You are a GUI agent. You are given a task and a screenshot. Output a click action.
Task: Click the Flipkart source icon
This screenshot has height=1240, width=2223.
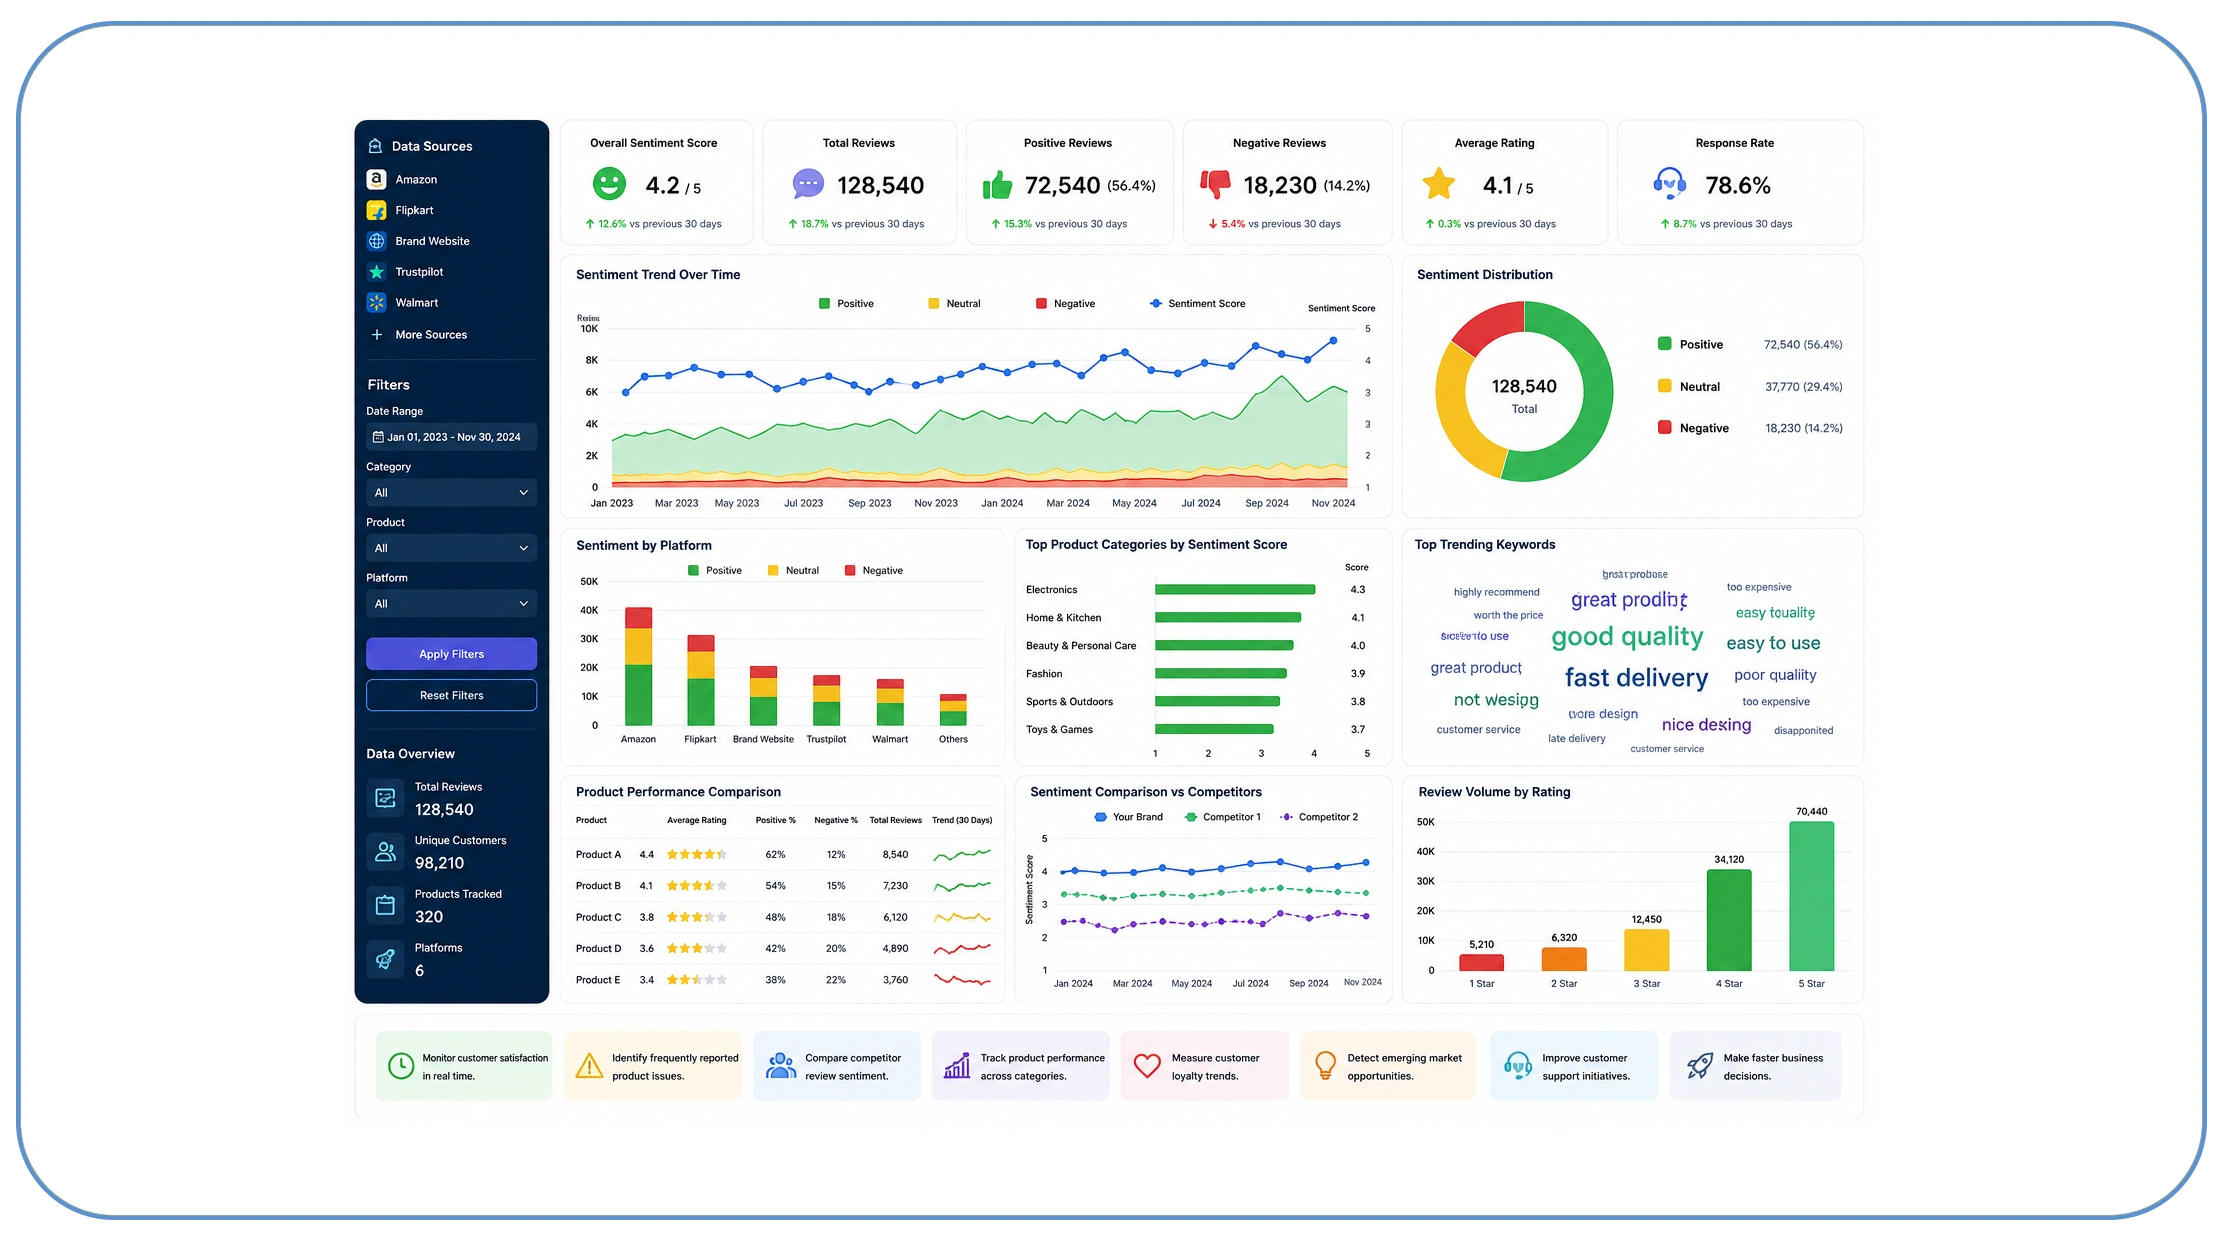376,210
